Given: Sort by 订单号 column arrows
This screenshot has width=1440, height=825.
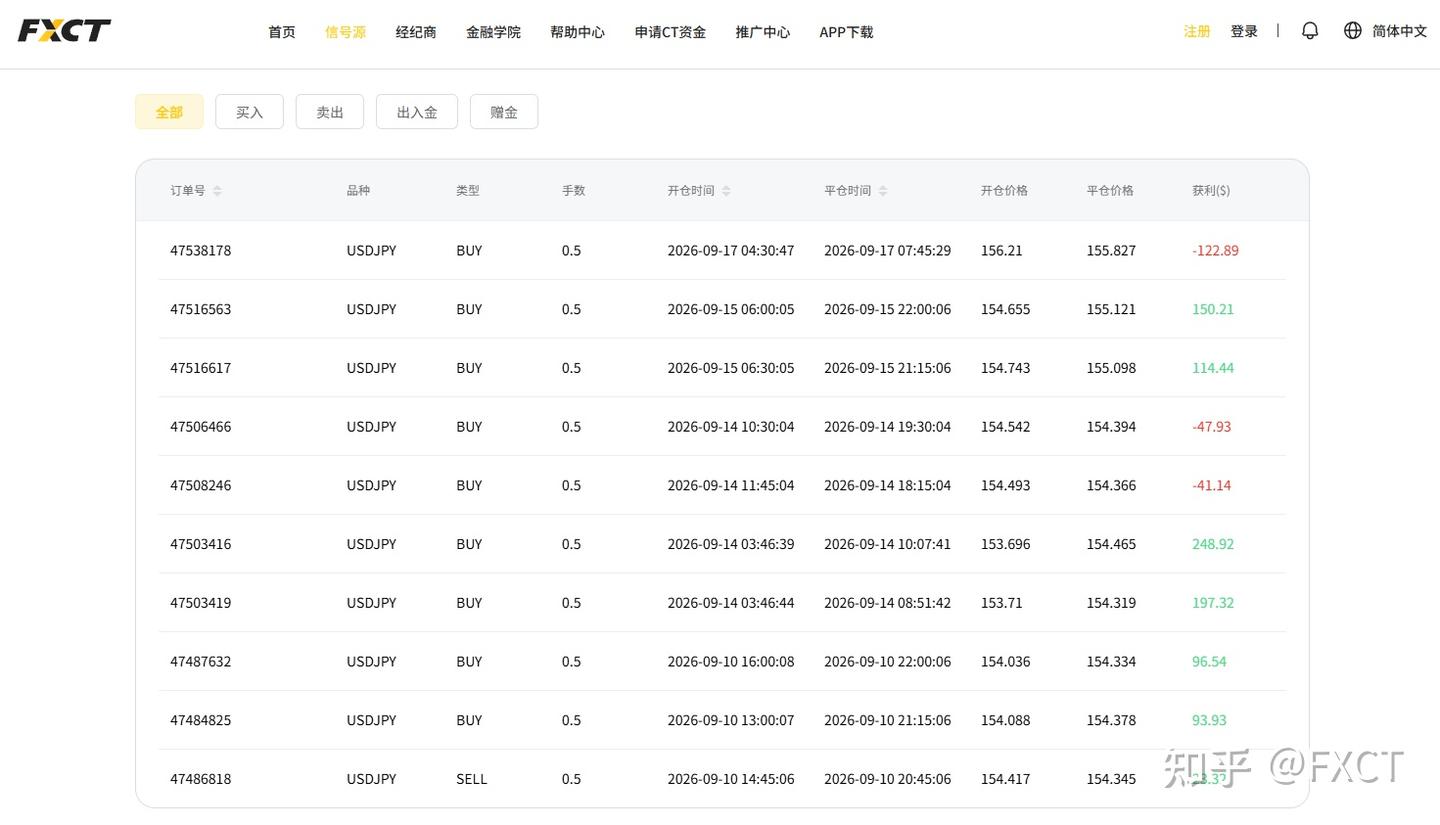Looking at the screenshot, I should pyautogui.click(x=217, y=191).
